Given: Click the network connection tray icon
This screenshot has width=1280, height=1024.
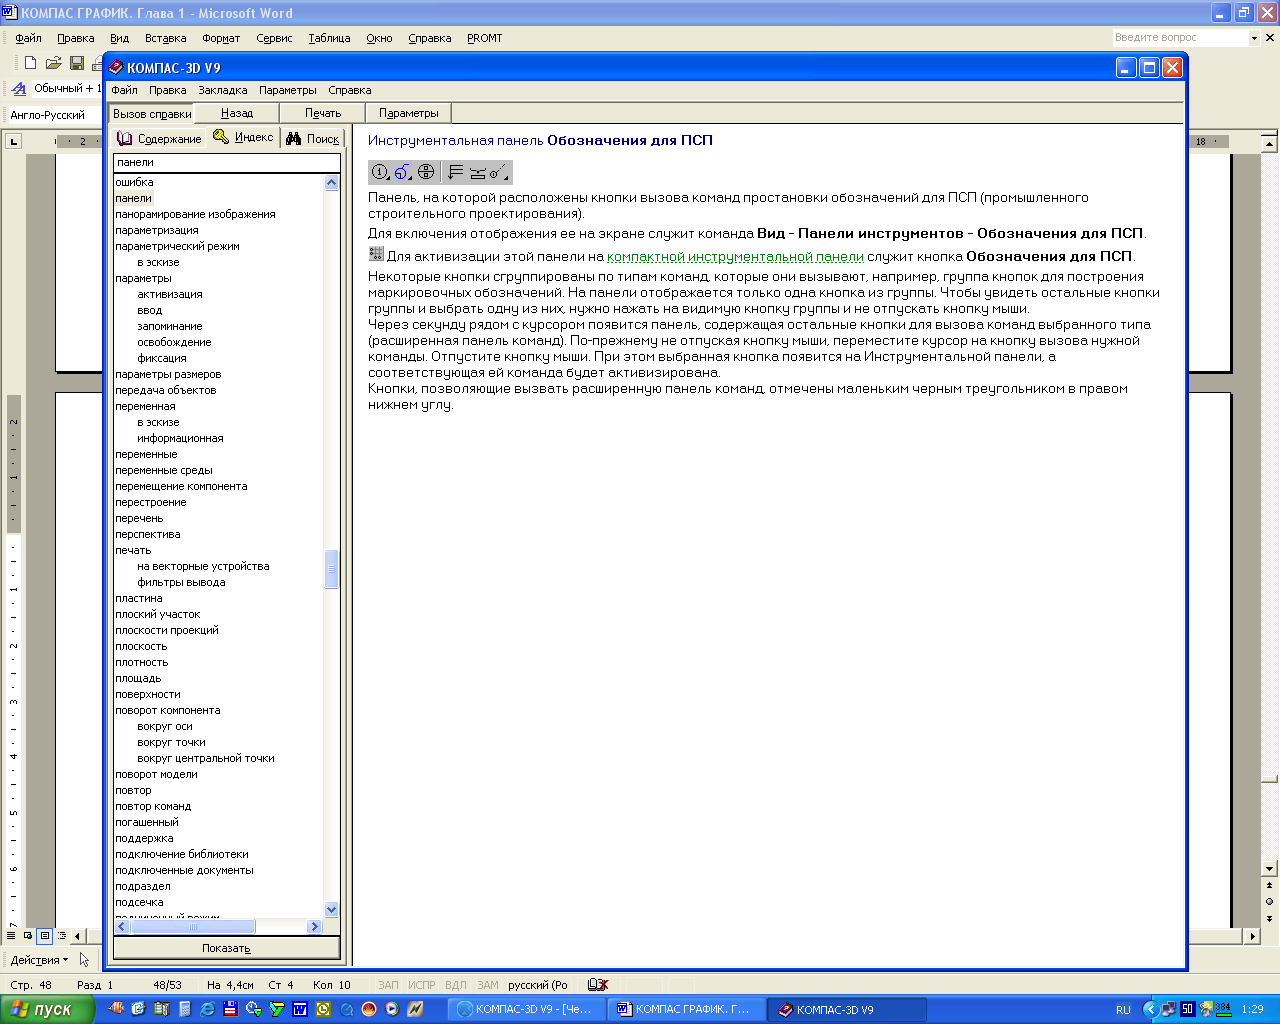Looking at the screenshot, I should coord(1168,1009).
